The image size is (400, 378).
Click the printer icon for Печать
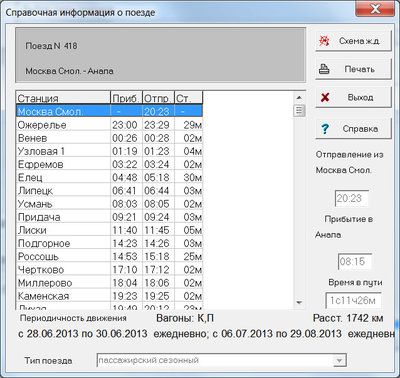click(x=324, y=69)
